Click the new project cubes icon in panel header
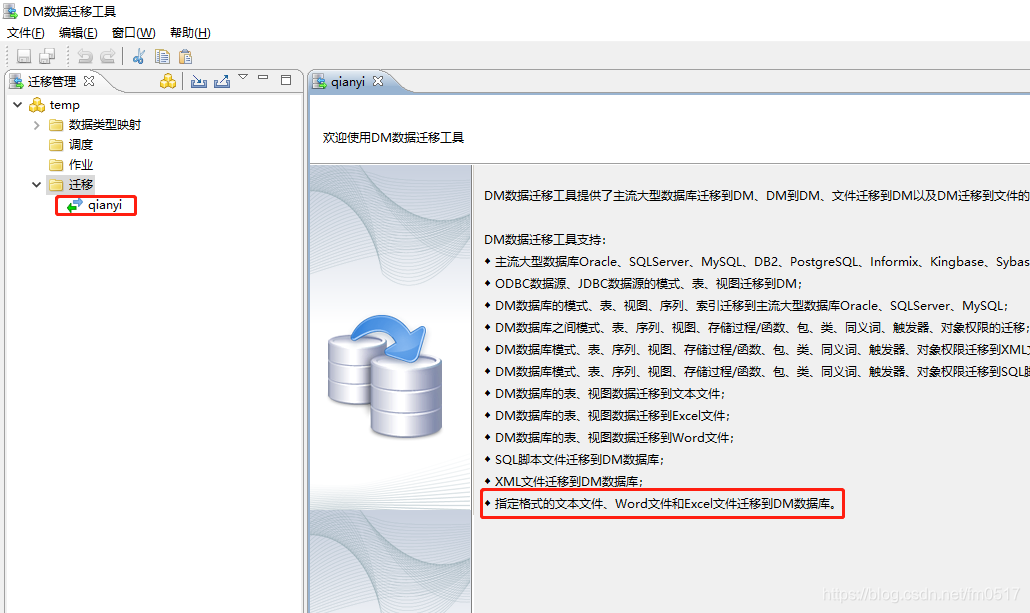 tap(168, 81)
